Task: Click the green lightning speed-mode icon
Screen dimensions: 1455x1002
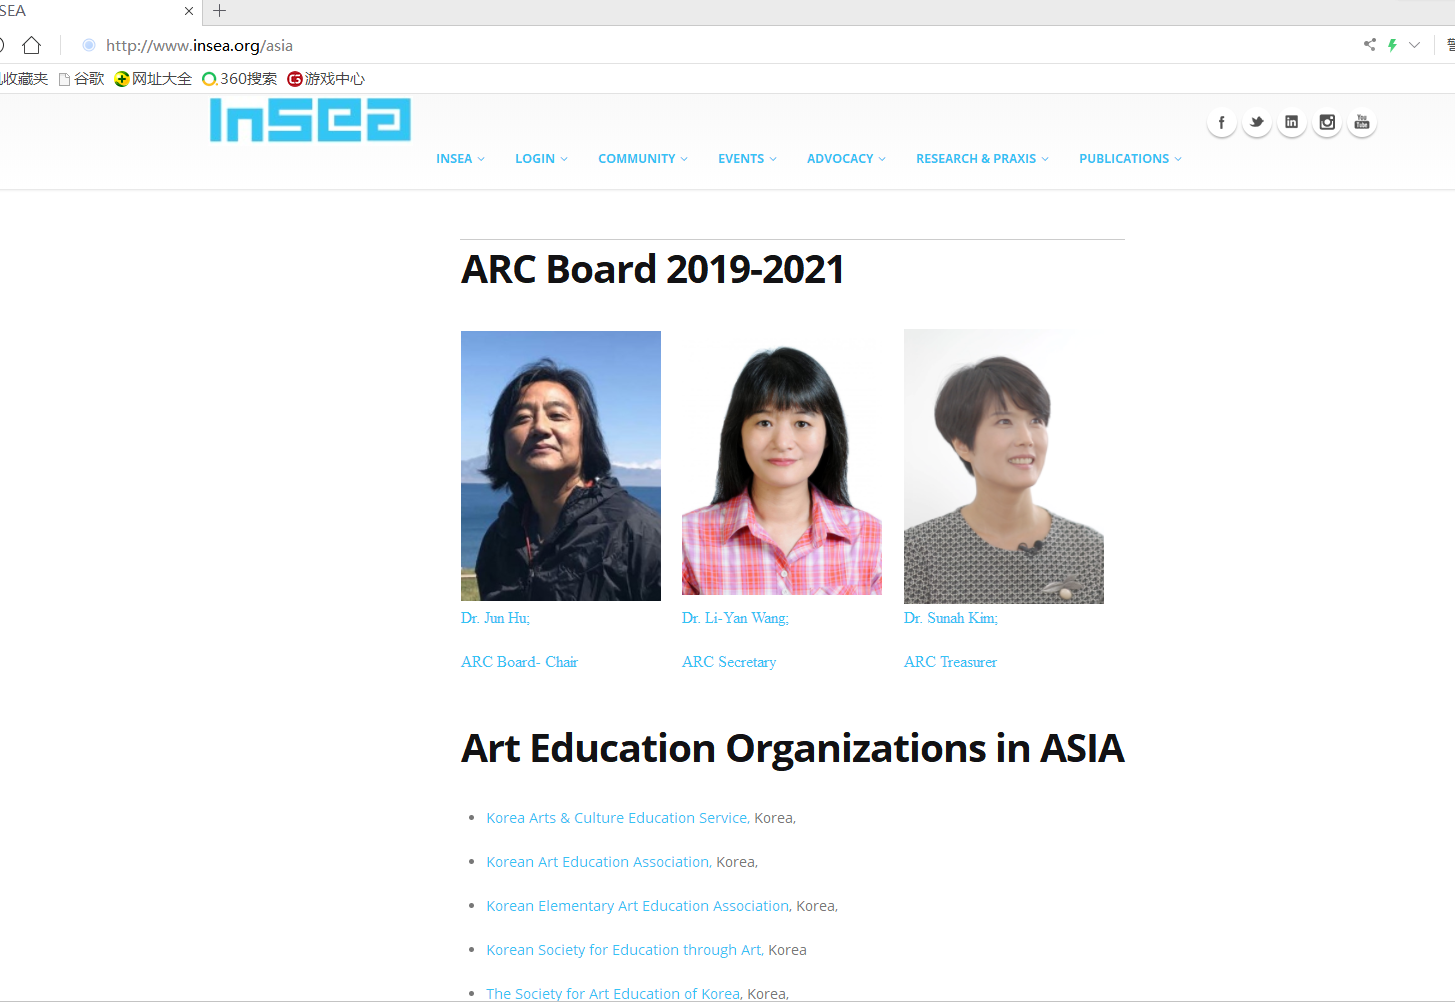Action: pos(1392,45)
